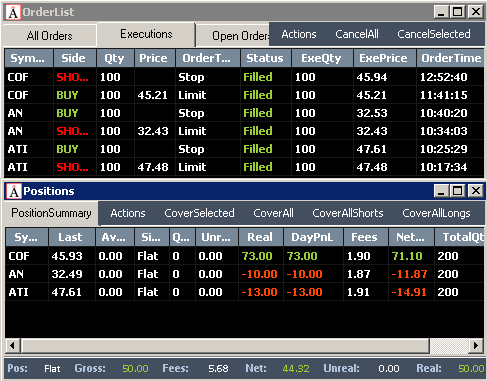
Task: Click the OrderList window app icon
Action: click(13, 12)
